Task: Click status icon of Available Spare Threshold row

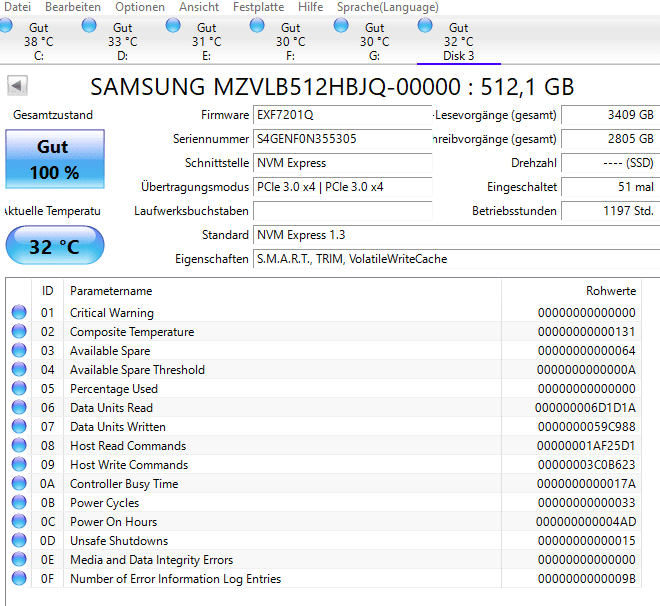Action: [x=19, y=369]
